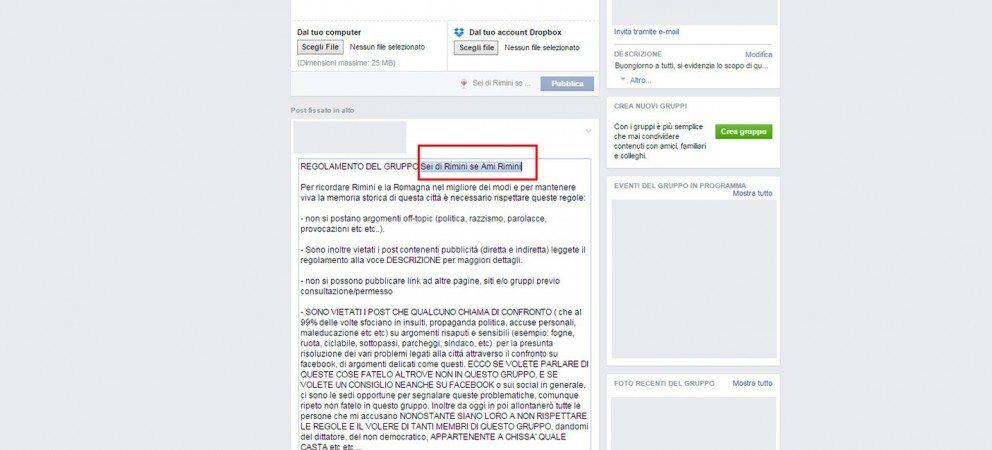Click the Eventi del gruppo in programma panel
The height and width of the screenshot is (450, 992).
pos(693,272)
